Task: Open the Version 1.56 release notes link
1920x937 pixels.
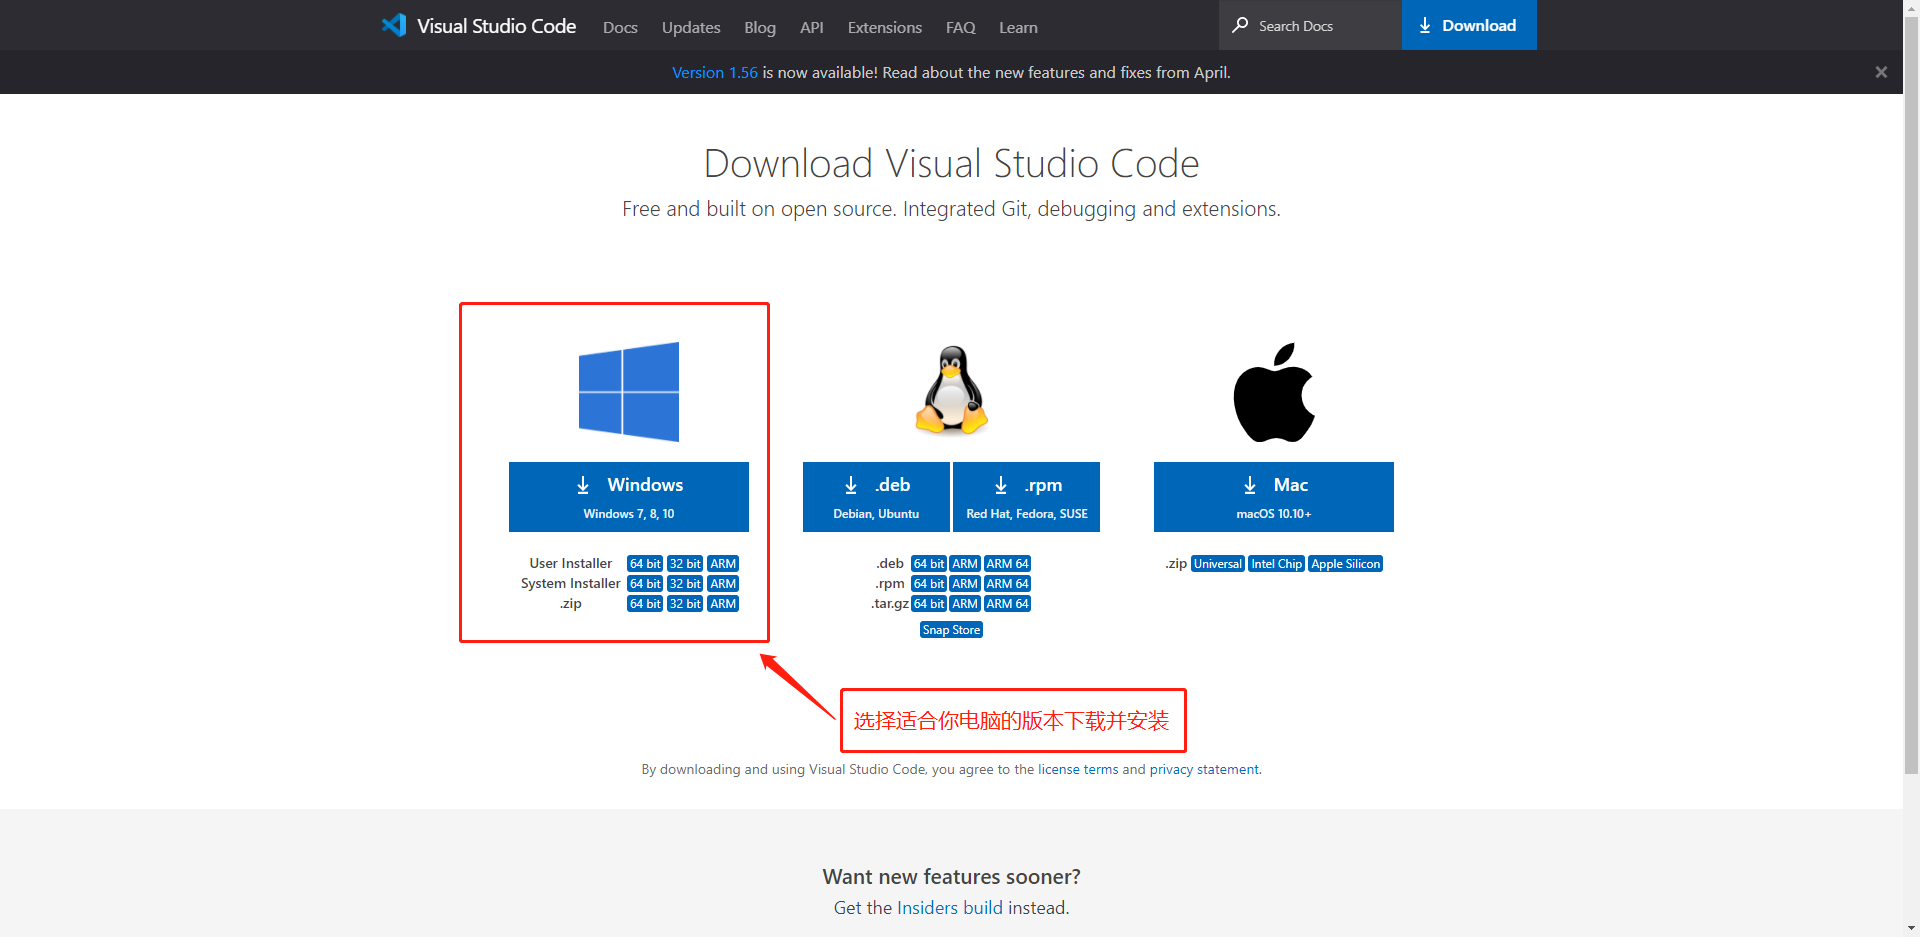Action: pos(714,72)
